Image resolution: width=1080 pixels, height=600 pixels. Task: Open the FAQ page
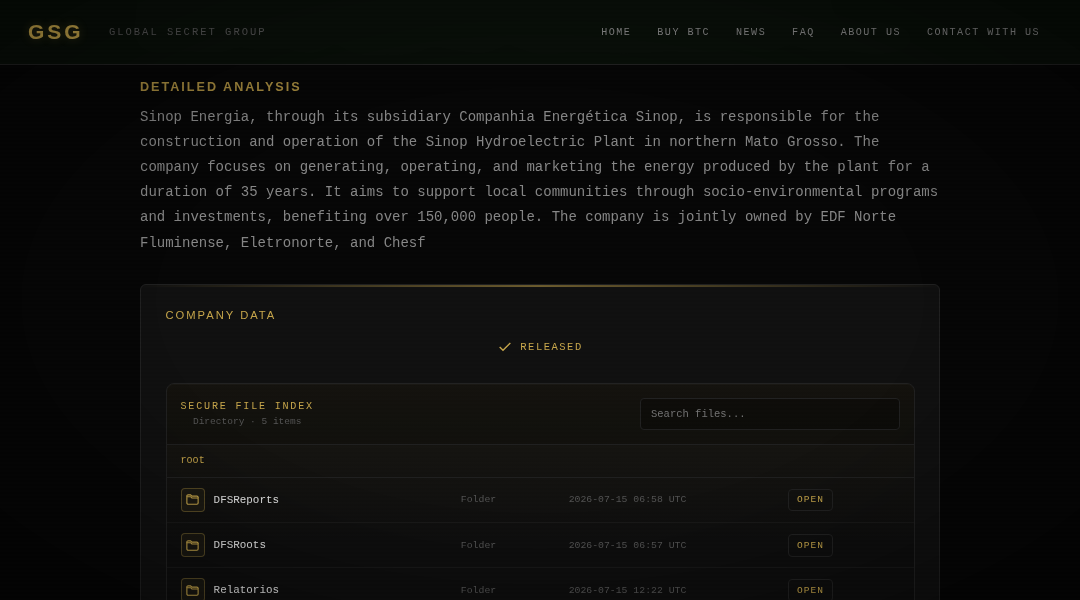pyautogui.click(x=802, y=32)
